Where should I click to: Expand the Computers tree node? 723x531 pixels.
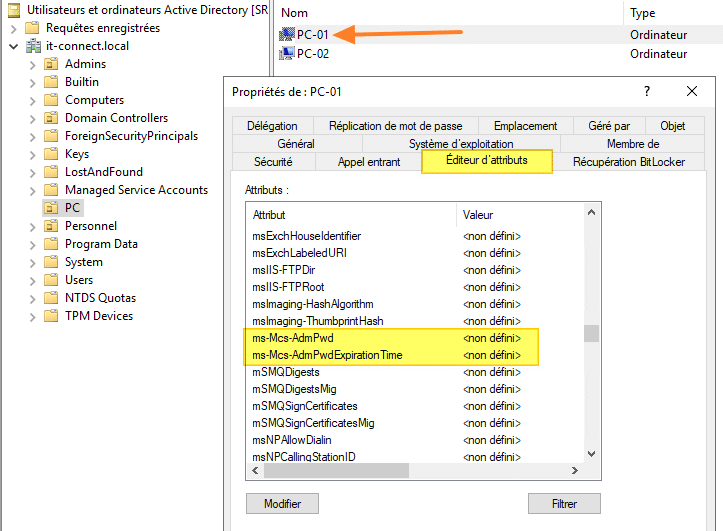(32, 100)
